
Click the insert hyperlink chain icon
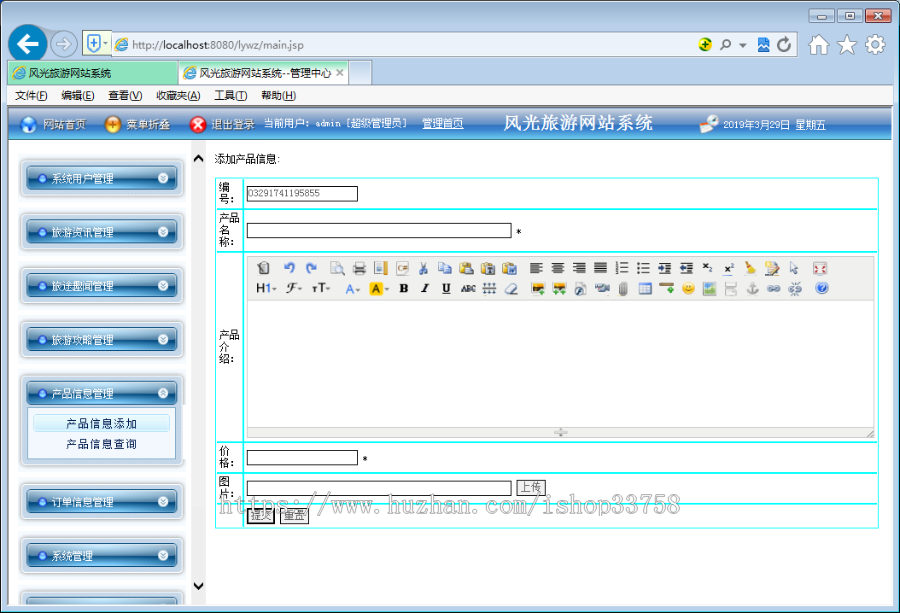tap(773, 290)
